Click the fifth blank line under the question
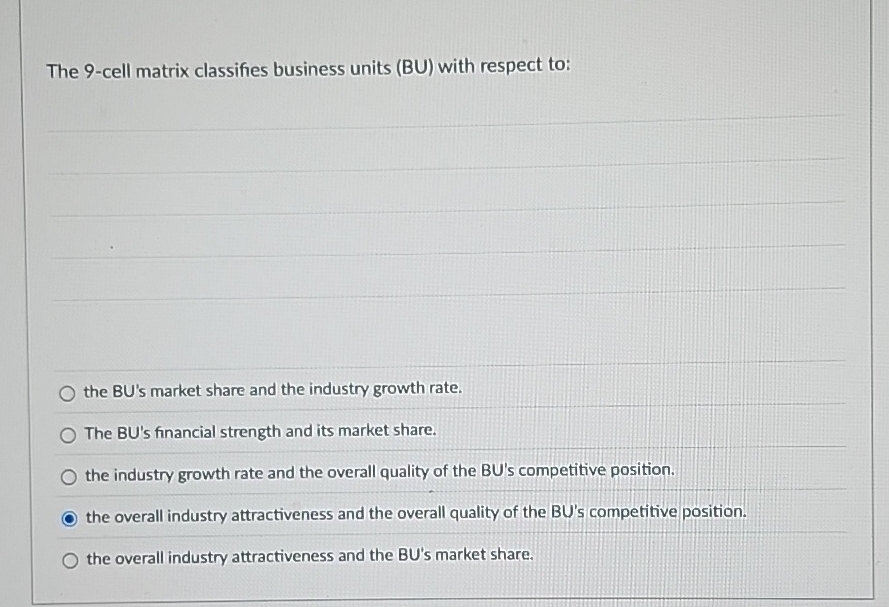The image size is (889, 607). 450,297
